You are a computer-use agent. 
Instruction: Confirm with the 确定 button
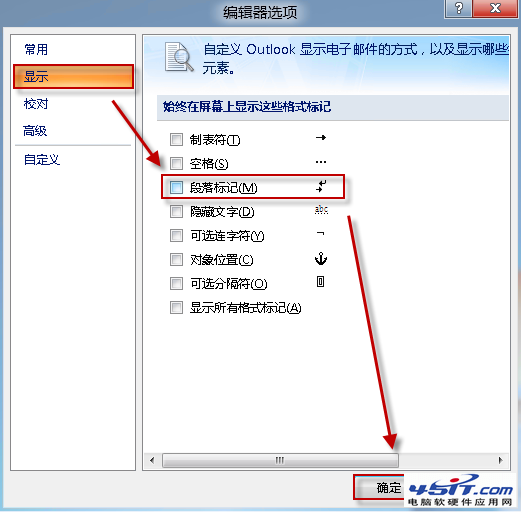[x=379, y=488]
